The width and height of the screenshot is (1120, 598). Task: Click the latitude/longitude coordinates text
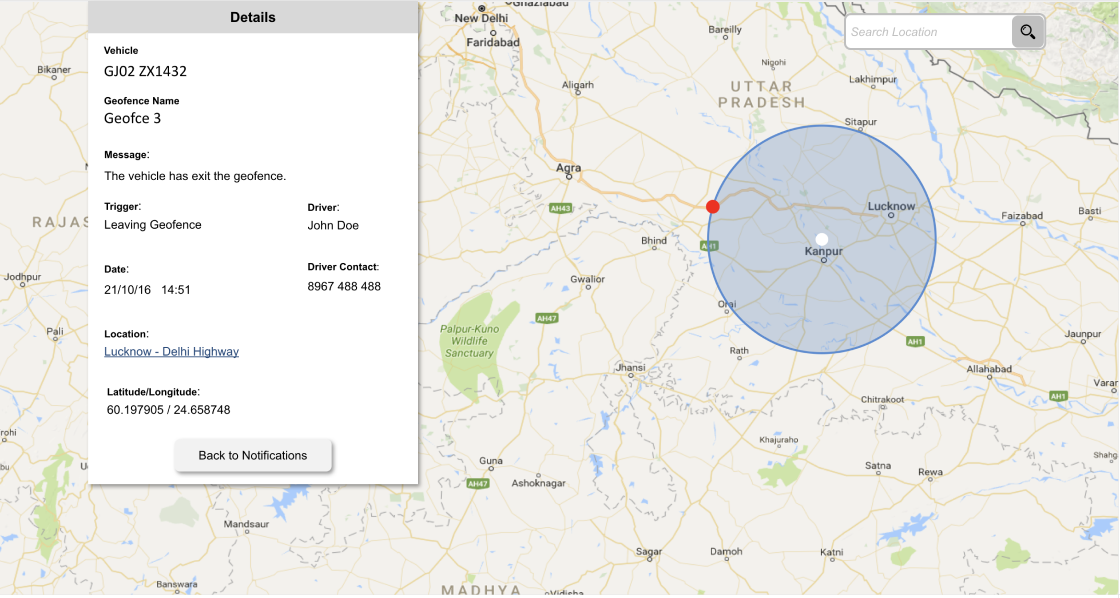[169, 409]
